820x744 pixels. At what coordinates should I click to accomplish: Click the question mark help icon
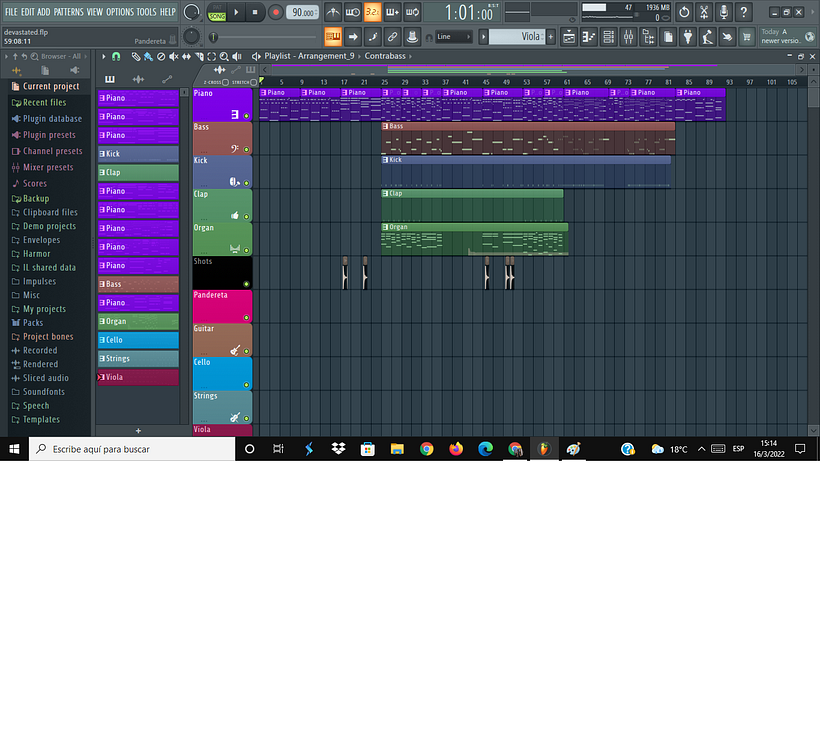[x=744, y=12]
